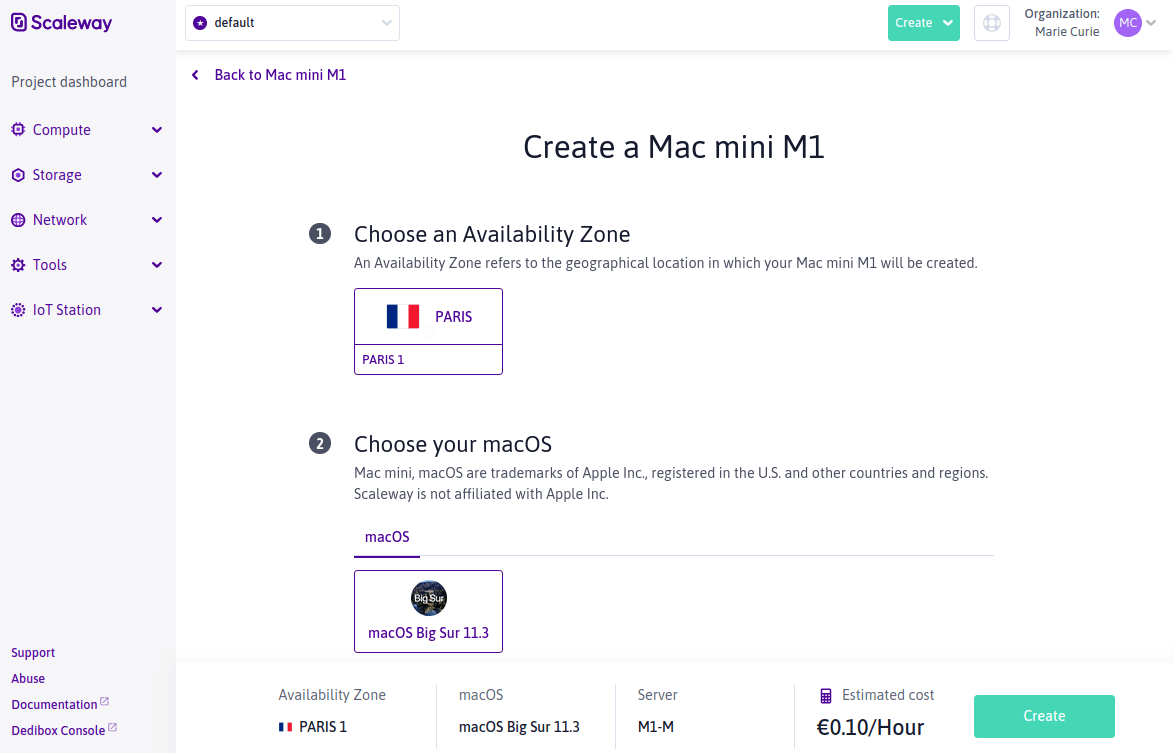Select the Compute section icon
This screenshot has height=753, width=1173.
(17, 129)
